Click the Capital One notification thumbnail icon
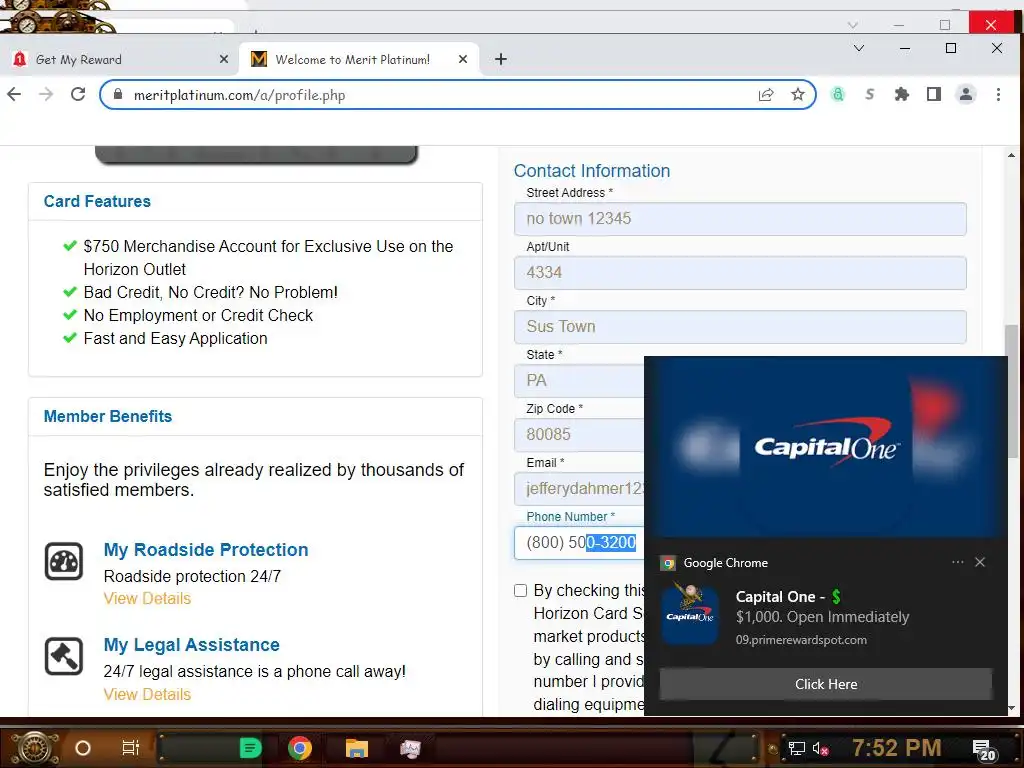Image resolution: width=1024 pixels, height=768 pixels. coord(690,613)
